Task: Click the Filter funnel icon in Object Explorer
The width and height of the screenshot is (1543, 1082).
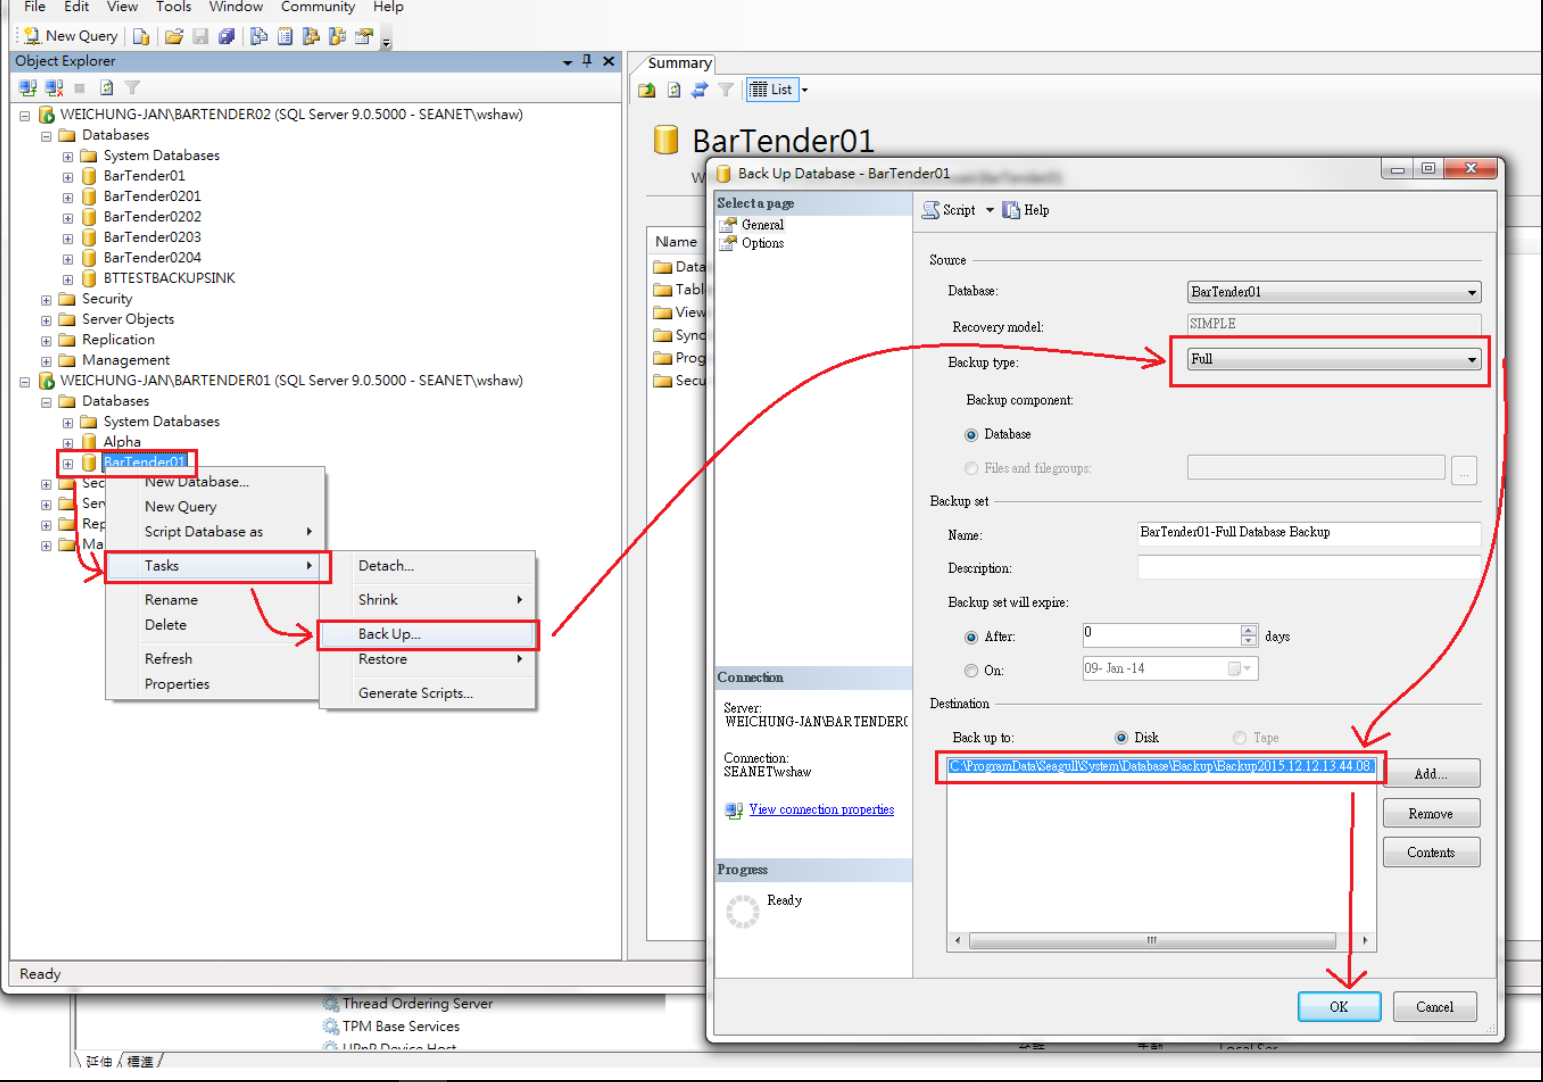Action: [132, 88]
